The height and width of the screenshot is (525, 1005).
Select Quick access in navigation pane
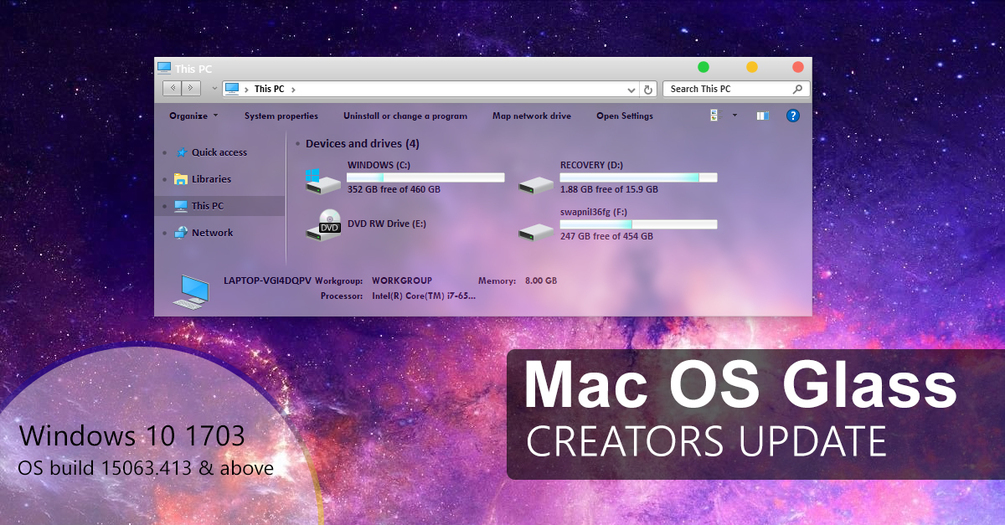219,153
